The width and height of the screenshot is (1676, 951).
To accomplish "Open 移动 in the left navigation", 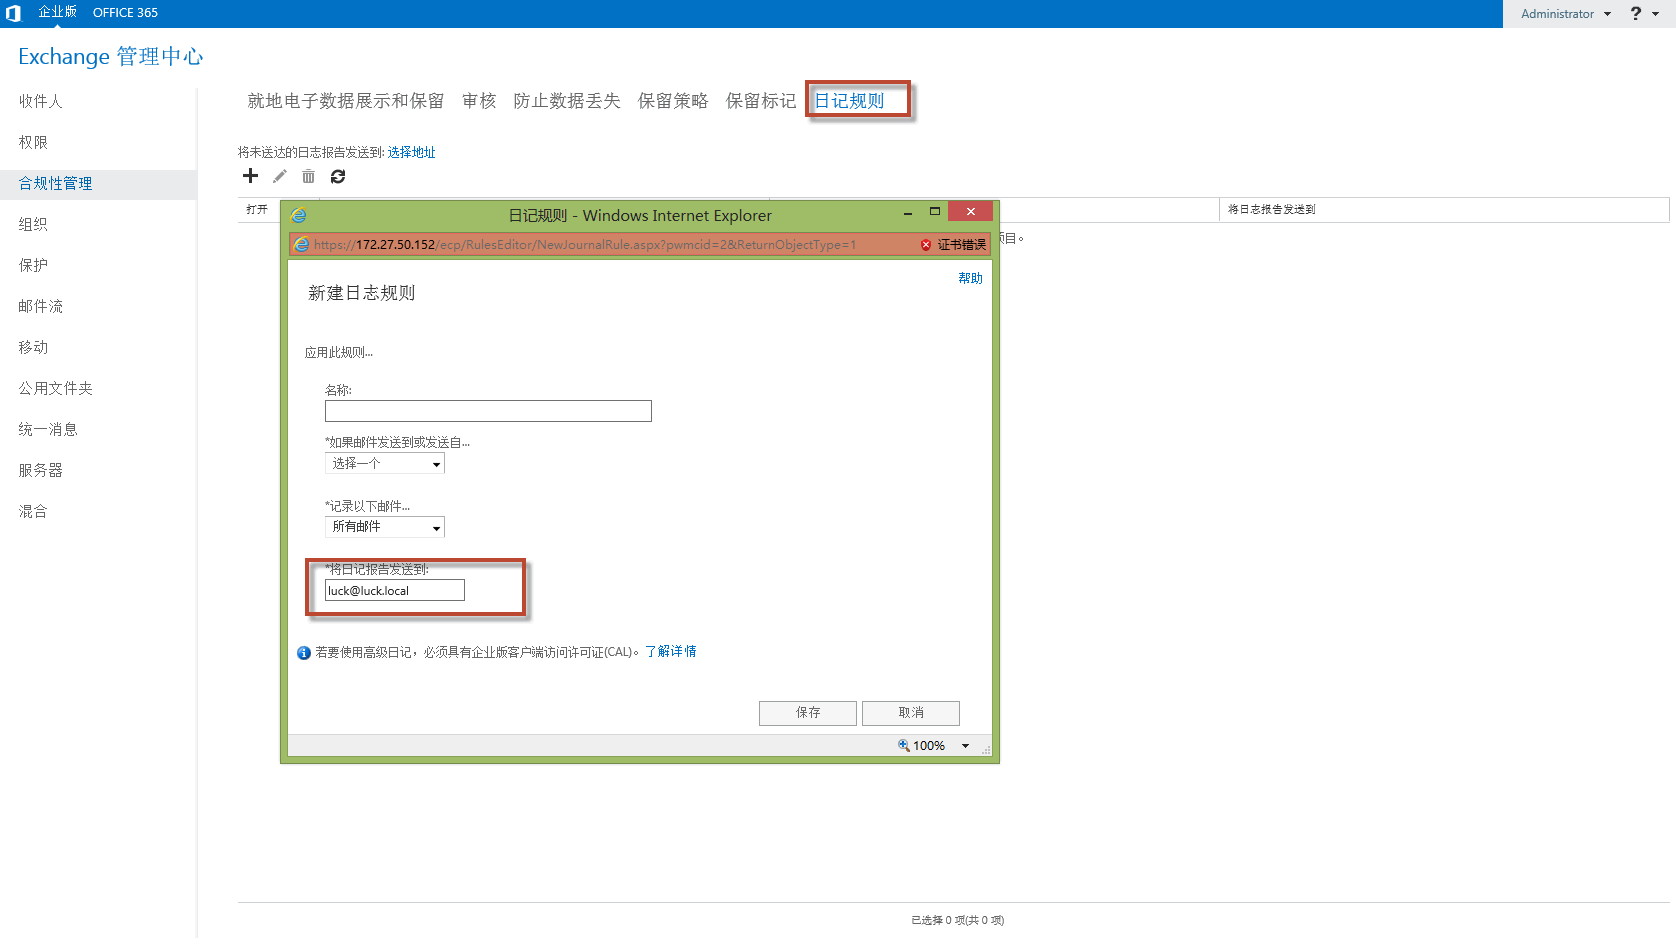I will point(33,347).
